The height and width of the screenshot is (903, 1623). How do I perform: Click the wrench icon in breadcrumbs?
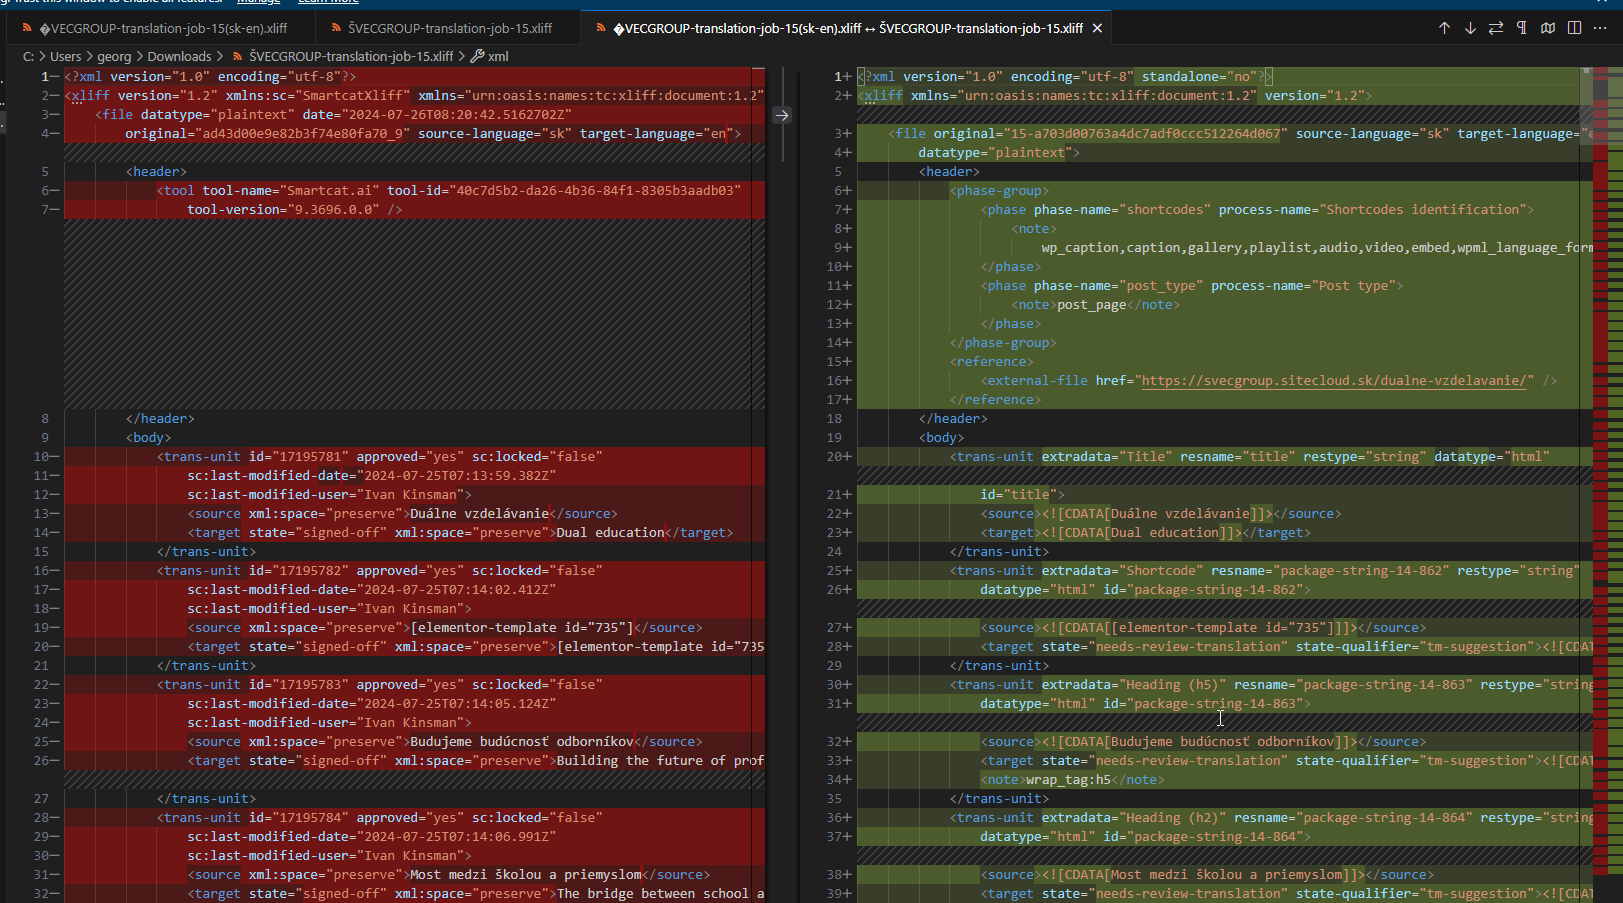point(477,57)
